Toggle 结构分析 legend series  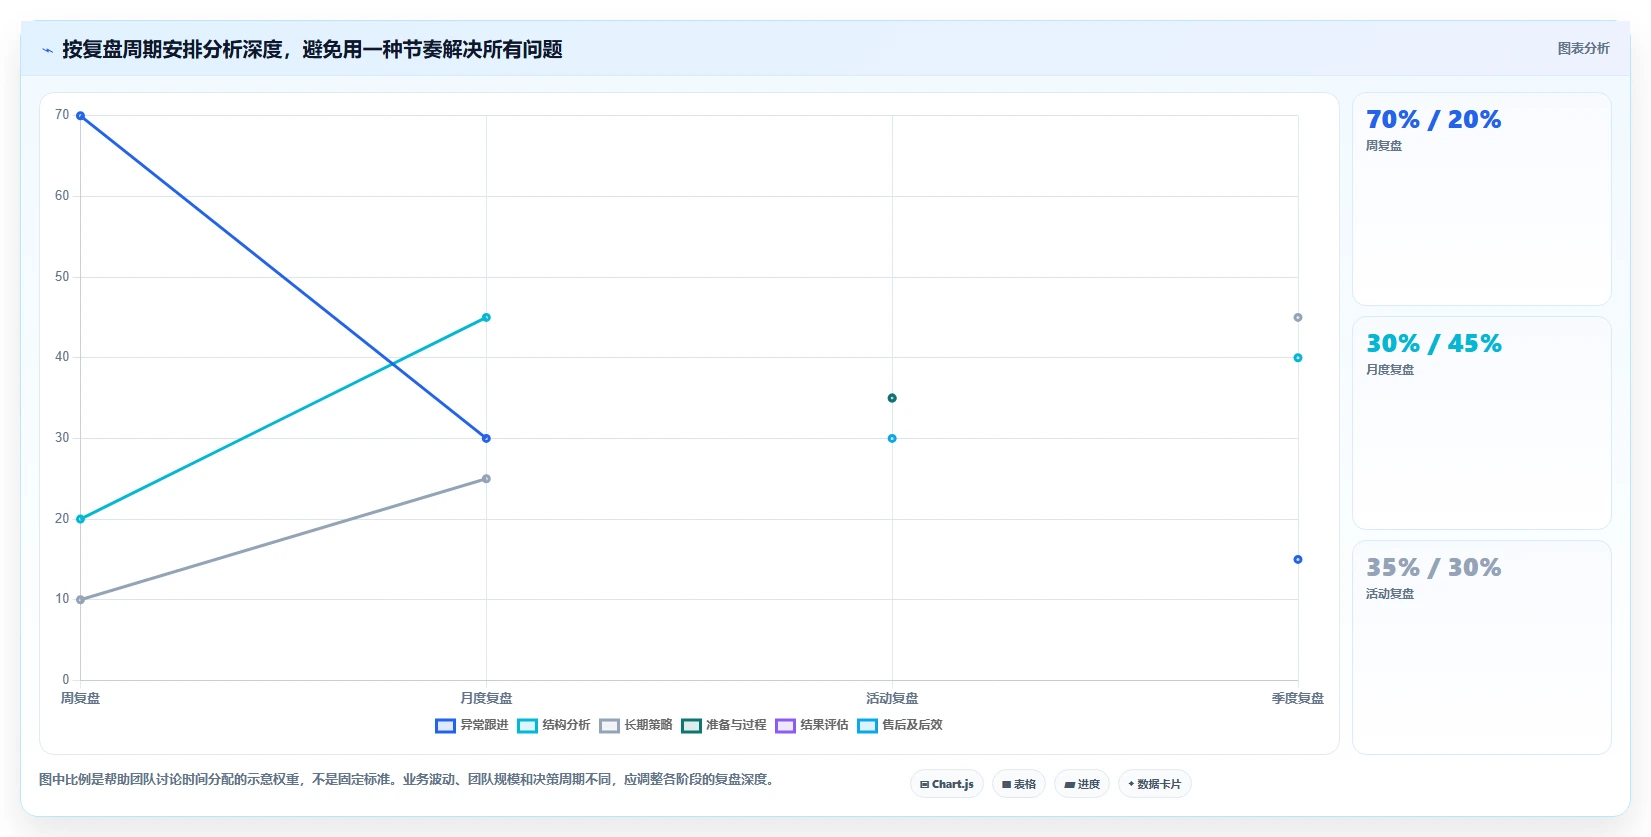coord(554,725)
